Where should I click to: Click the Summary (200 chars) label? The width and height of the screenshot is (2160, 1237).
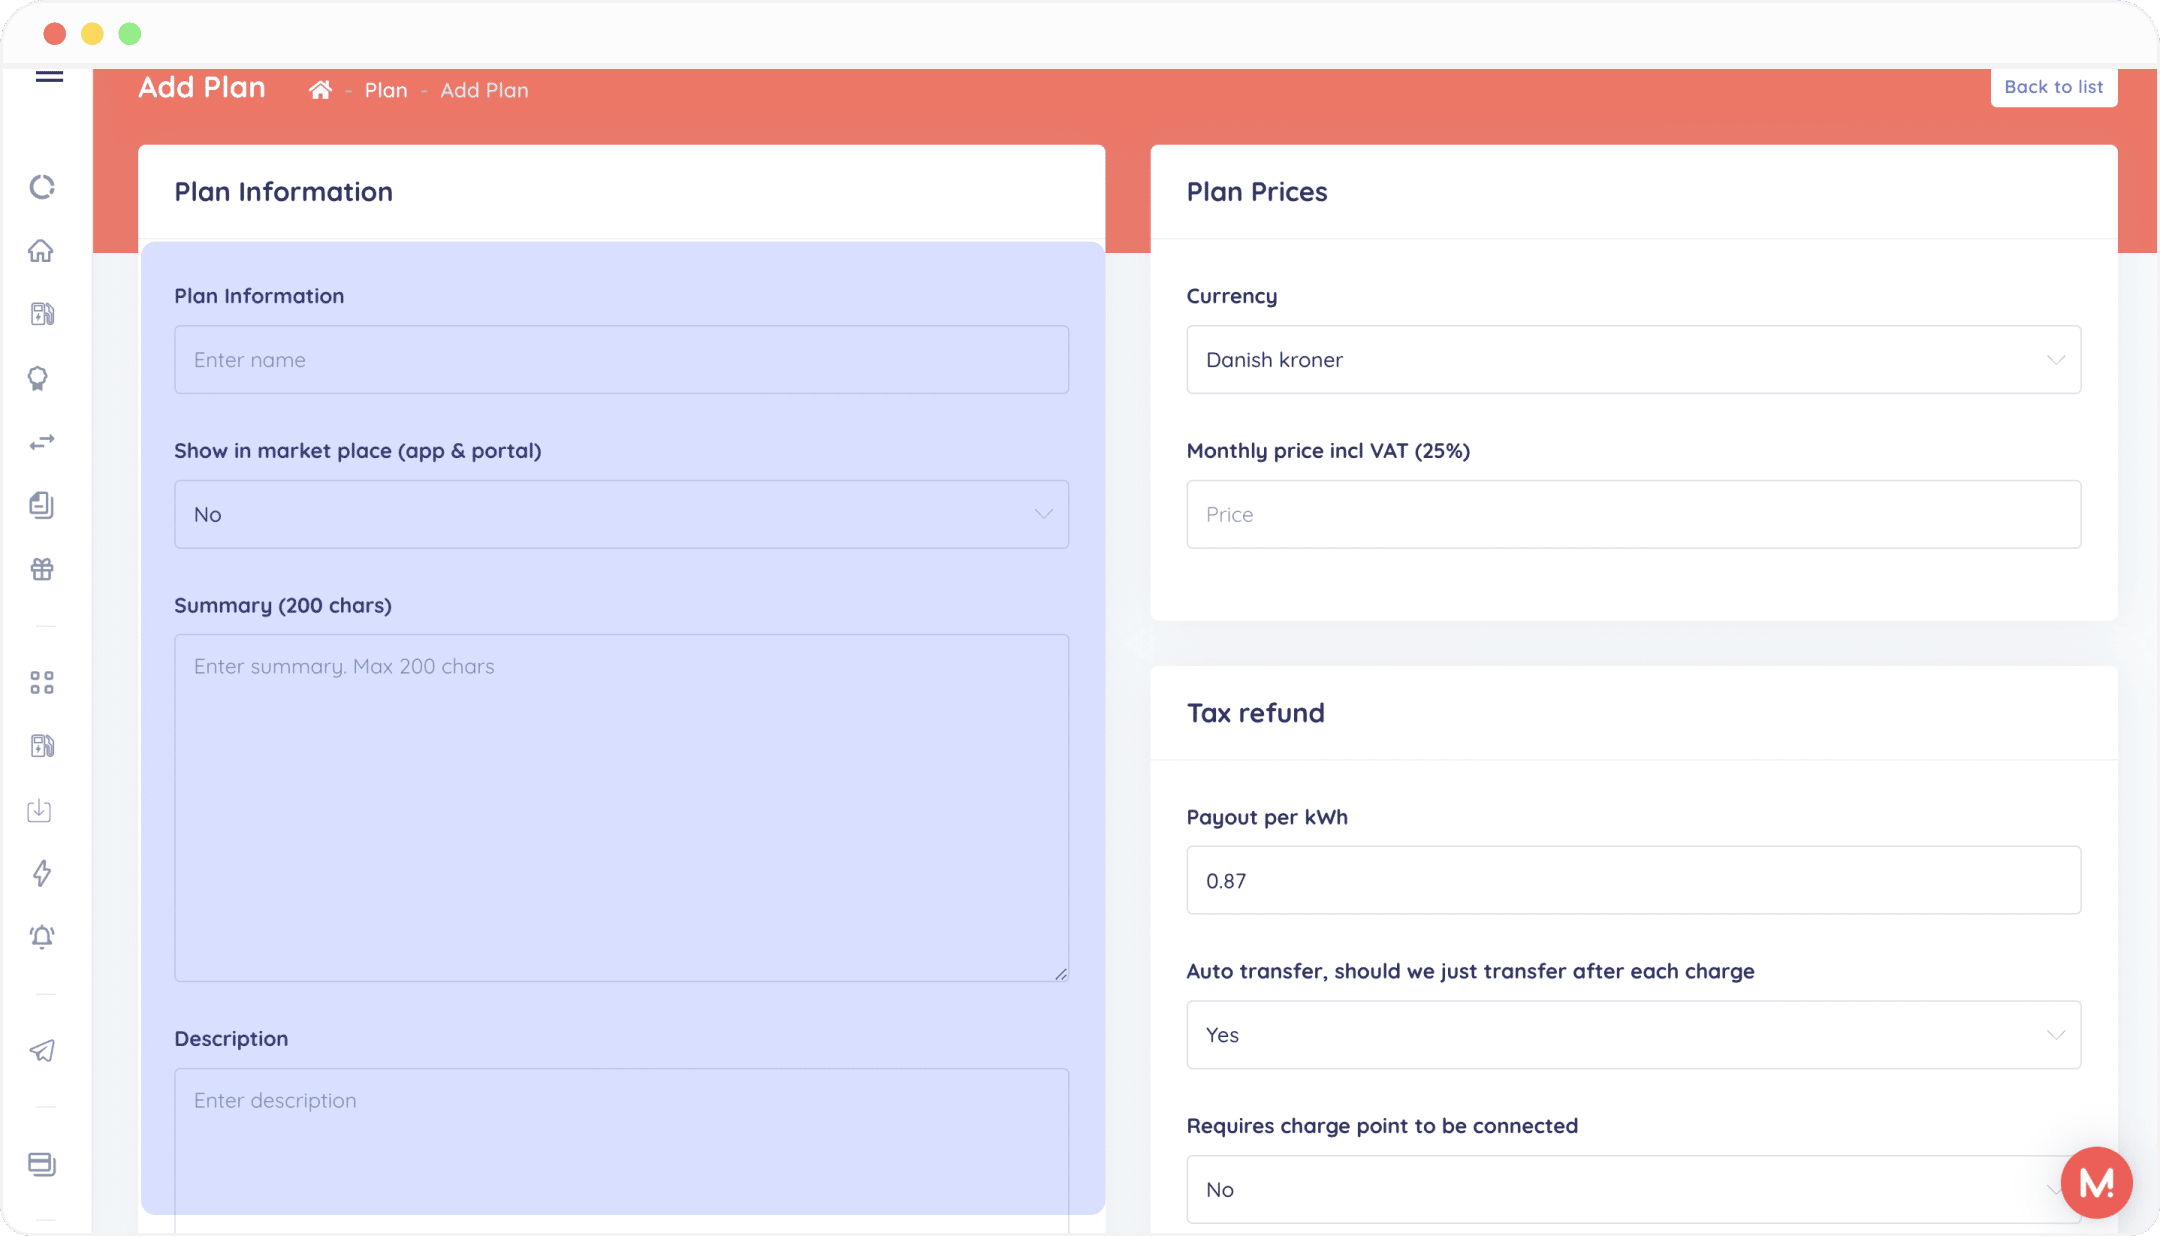click(283, 606)
